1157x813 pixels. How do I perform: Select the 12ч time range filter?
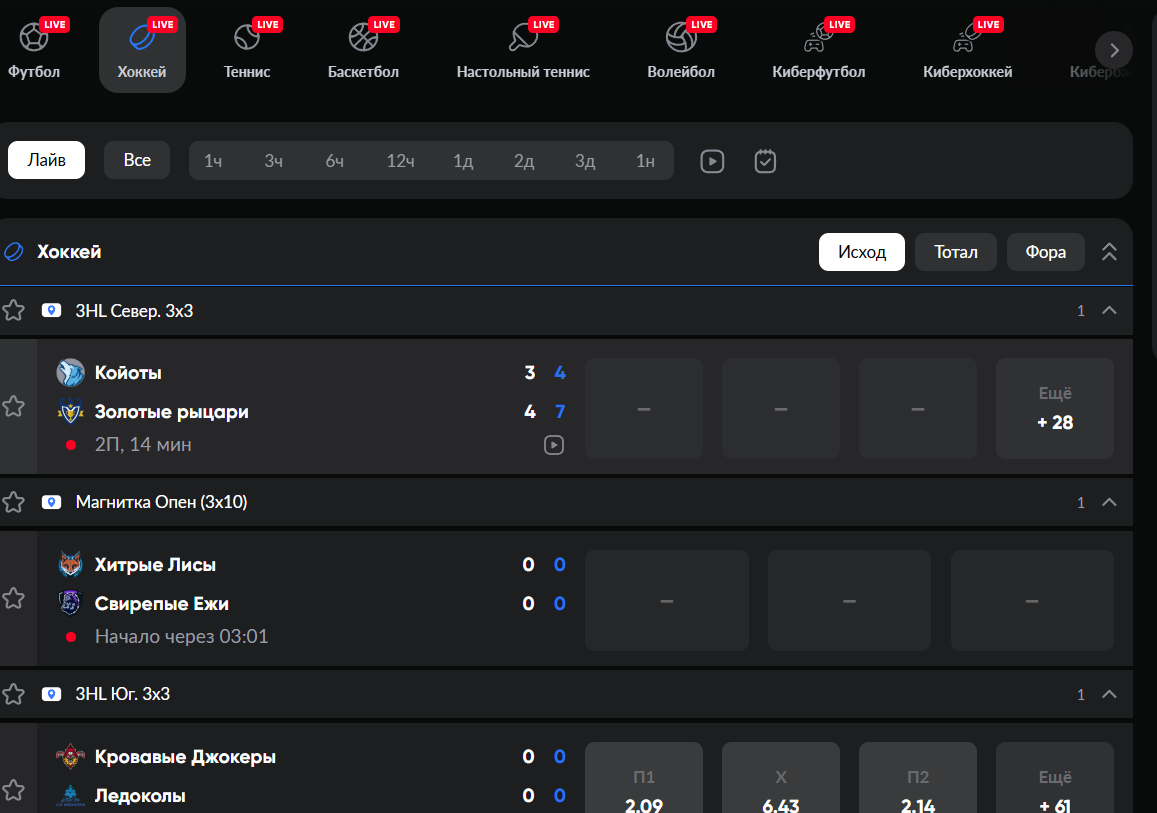pos(400,161)
